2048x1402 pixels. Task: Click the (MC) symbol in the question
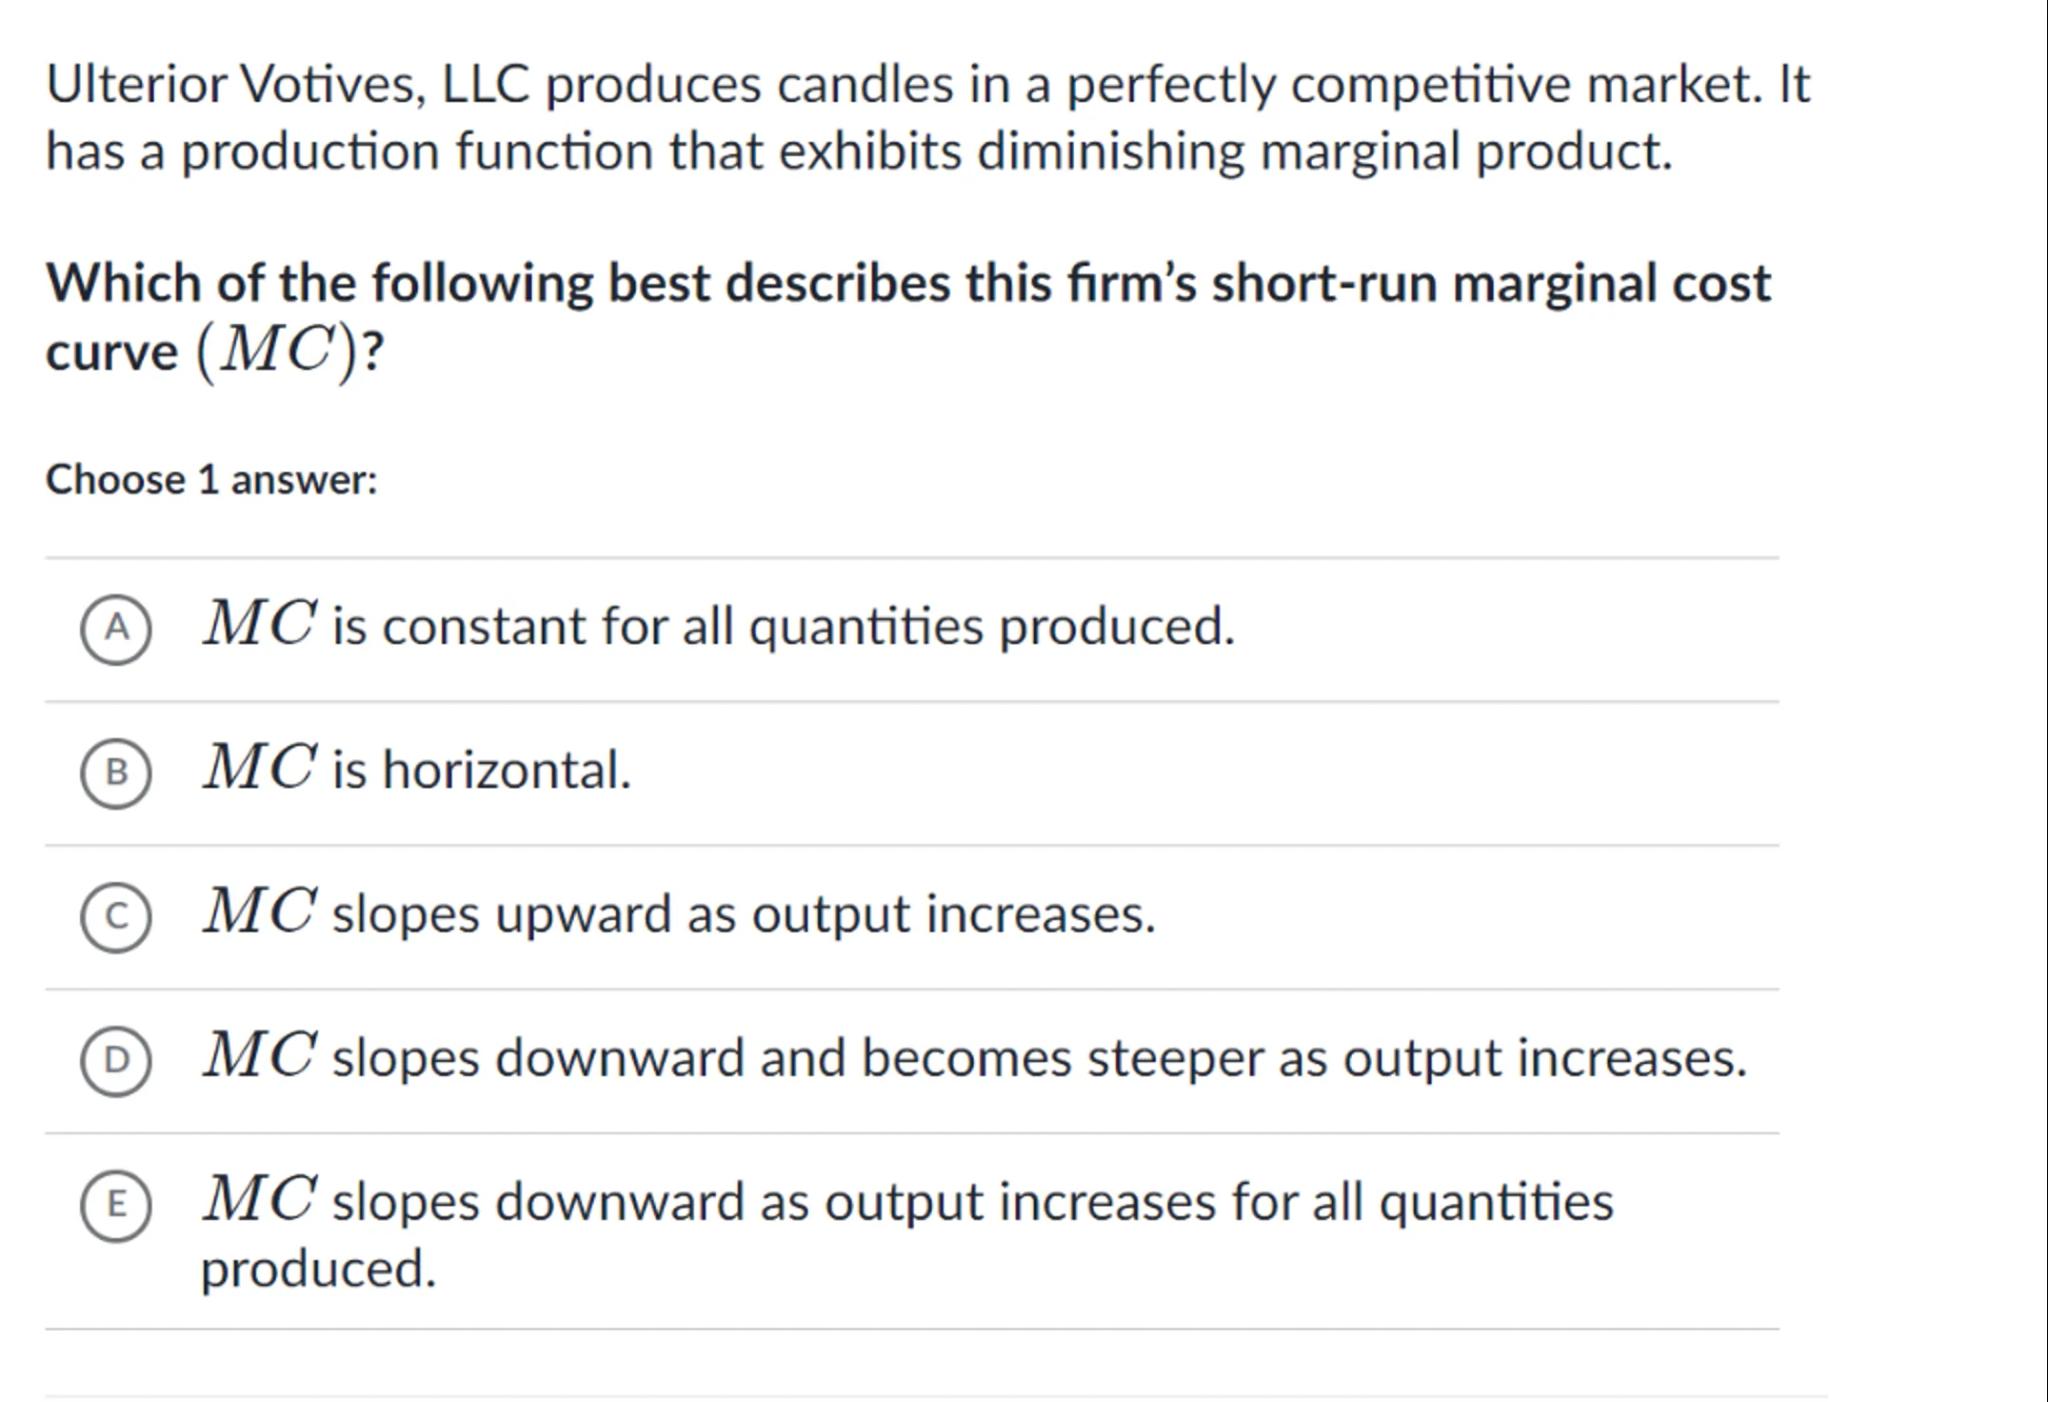point(277,351)
